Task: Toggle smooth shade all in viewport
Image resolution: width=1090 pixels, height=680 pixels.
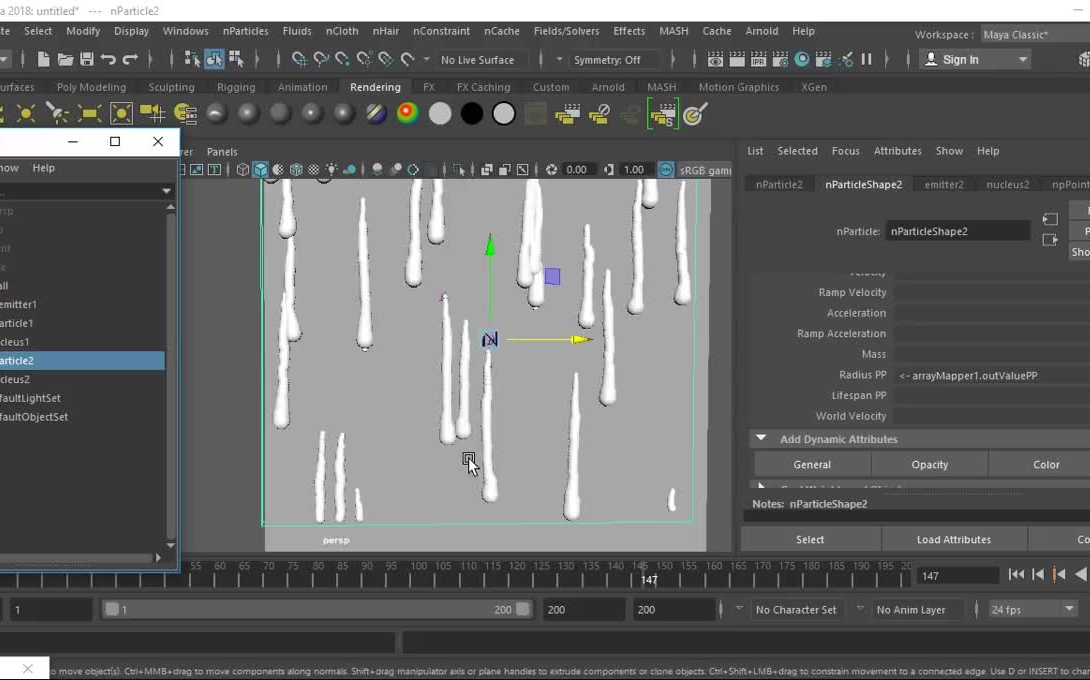Action: coord(260,170)
